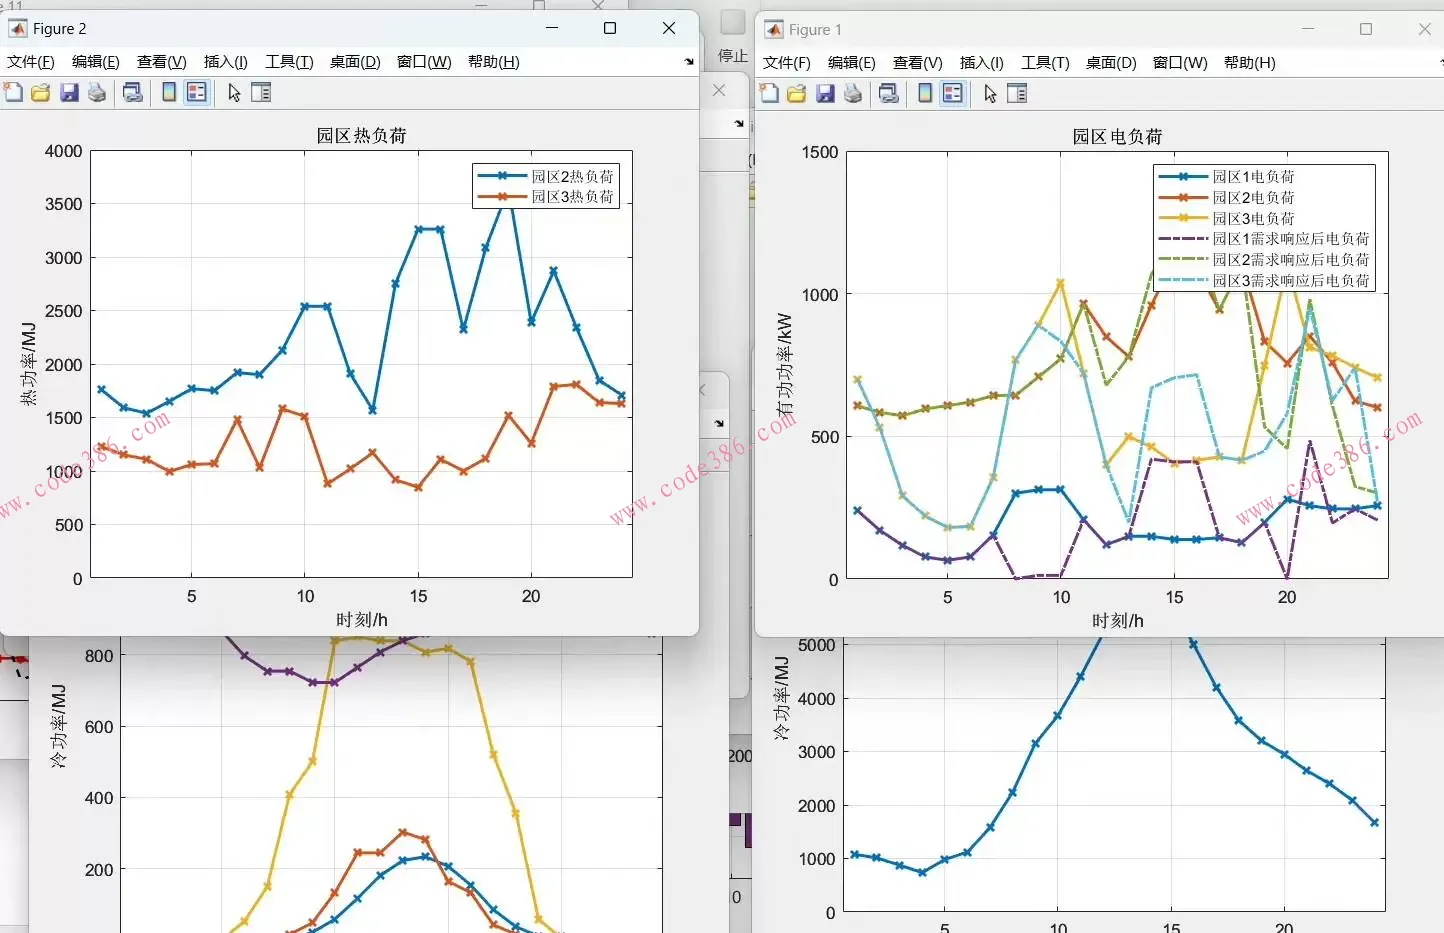Toggle the Insert Legend button in Figure 2
Screen dimensions: 1444x933
(x=197, y=93)
